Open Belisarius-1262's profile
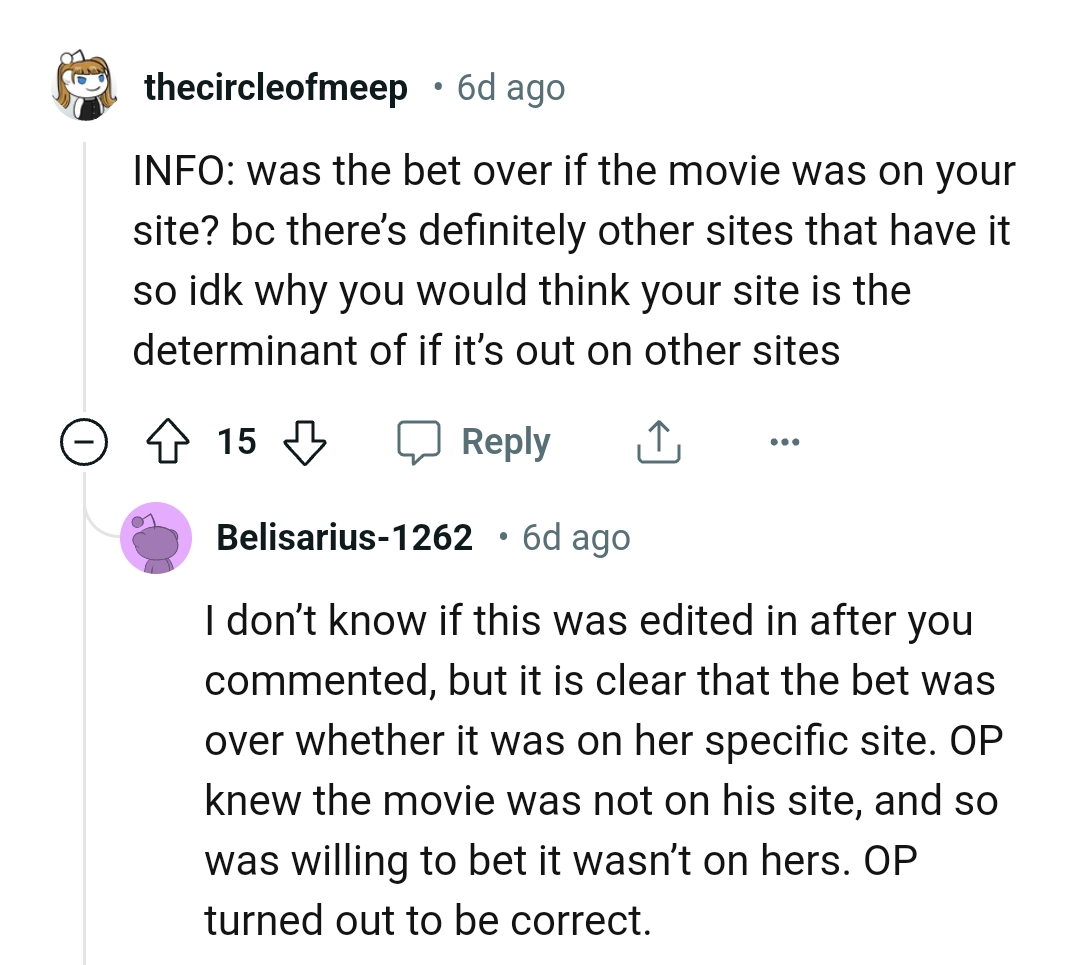Image resolution: width=1080 pixels, height=965 pixels. [345, 537]
